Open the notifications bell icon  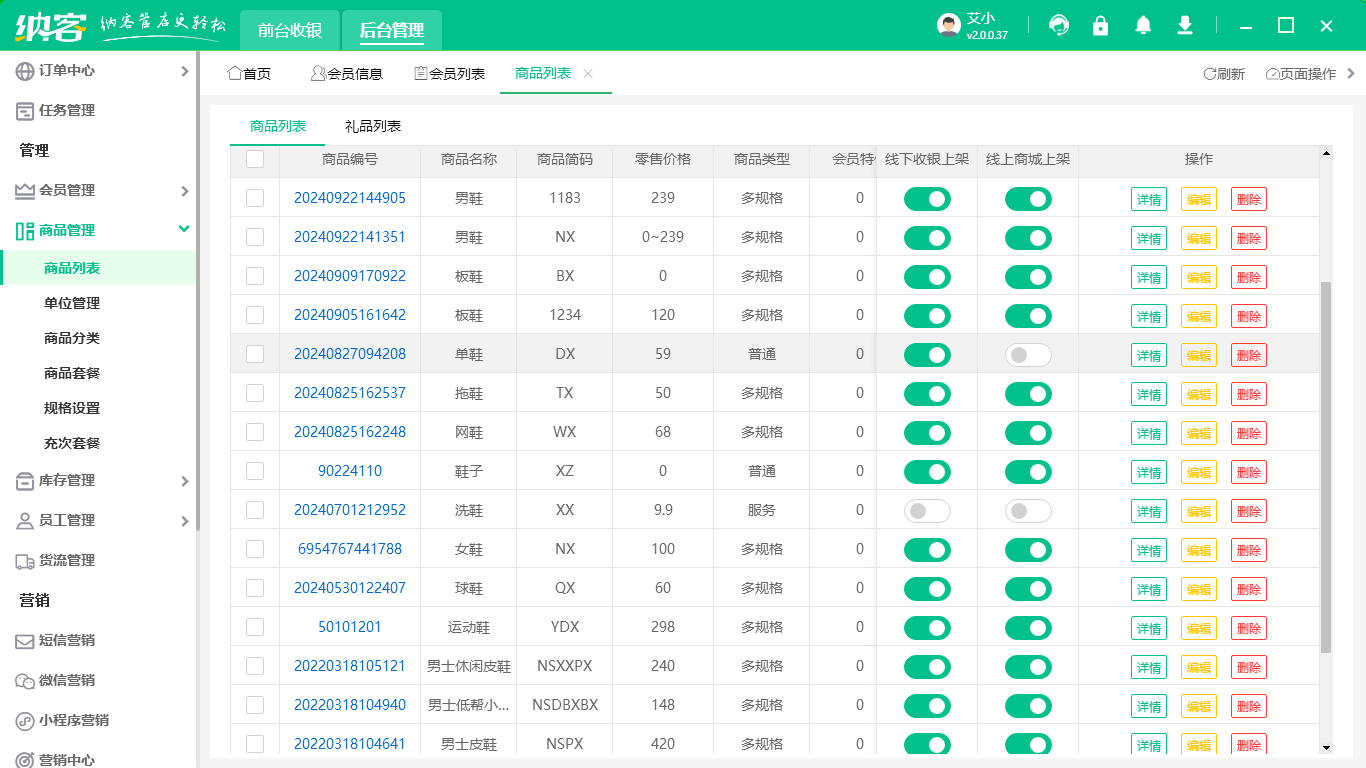(x=1143, y=26)
